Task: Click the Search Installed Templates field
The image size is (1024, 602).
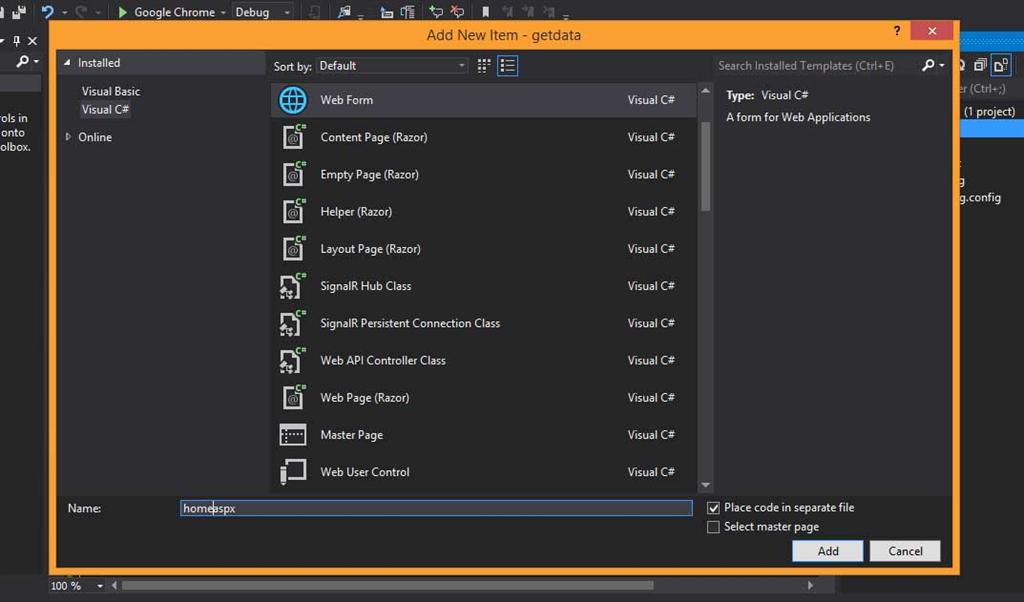Action: click(816, 65)
